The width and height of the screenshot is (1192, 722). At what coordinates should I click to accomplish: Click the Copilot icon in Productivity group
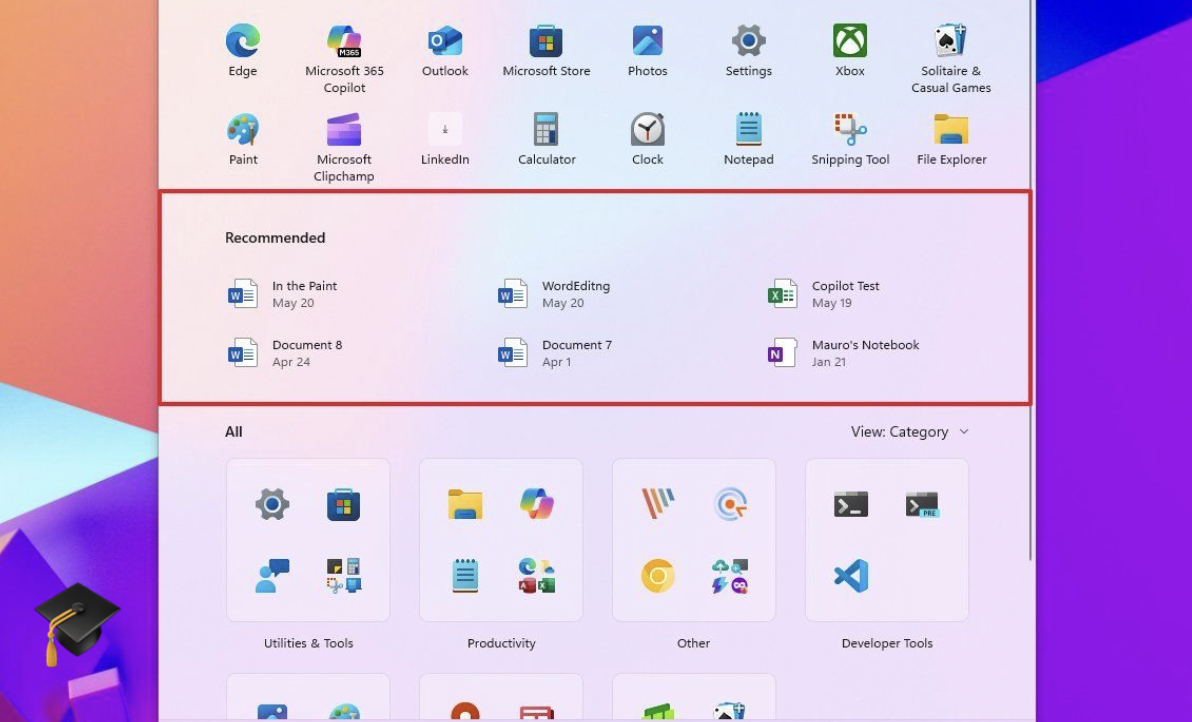coord(537,504)
